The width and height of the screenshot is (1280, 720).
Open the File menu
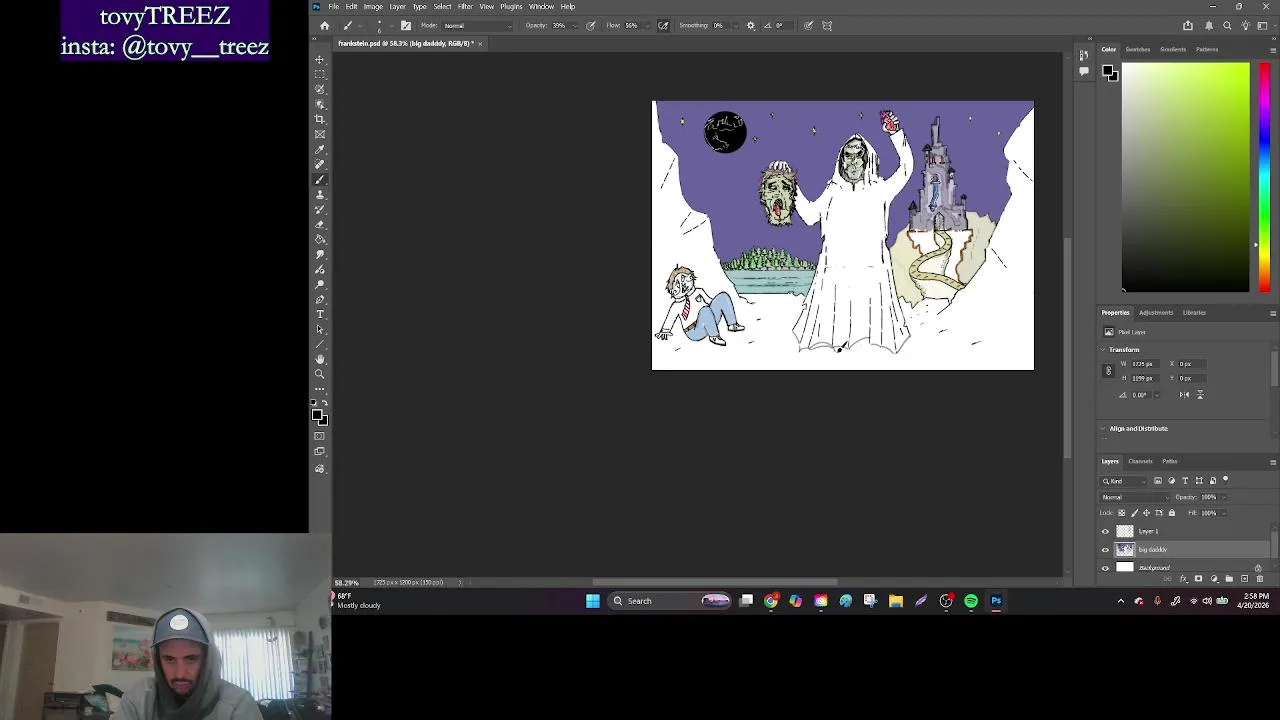[x=334, y=7]
